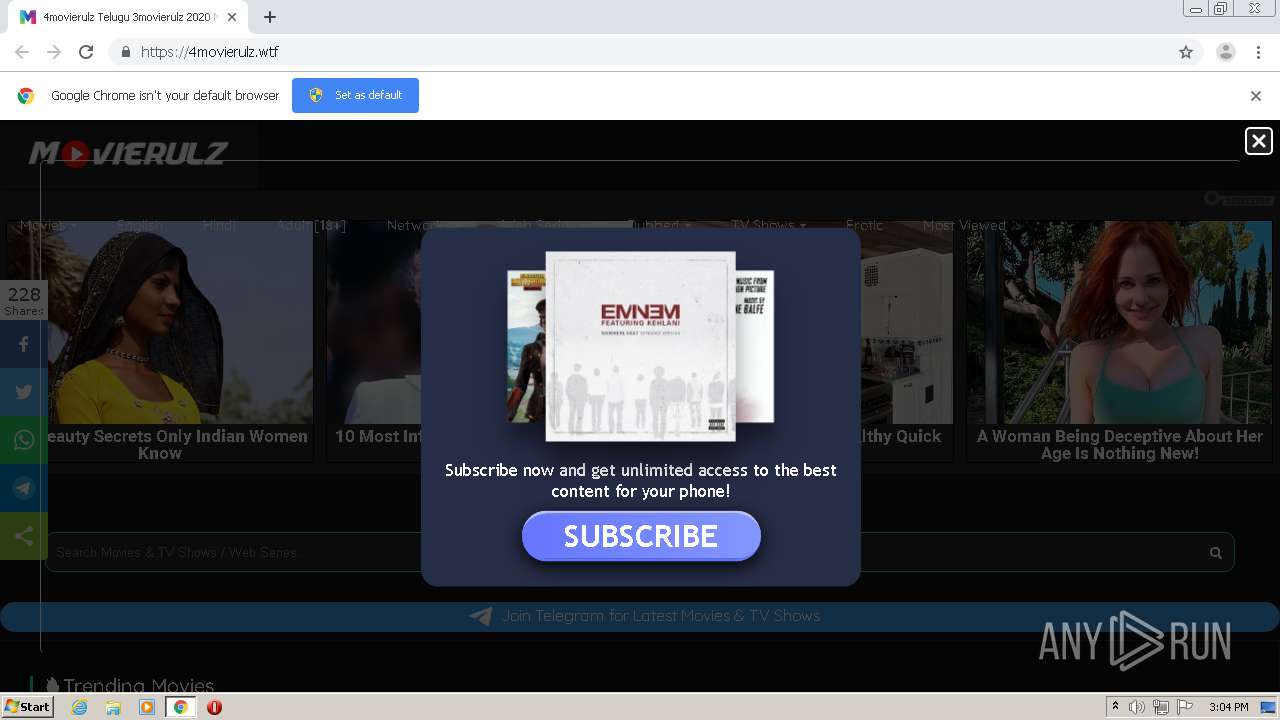Screen dimensions: 1280x720
Task: Select the 4movierulz Telugu browser tab
Action: (x=130, y=17)
